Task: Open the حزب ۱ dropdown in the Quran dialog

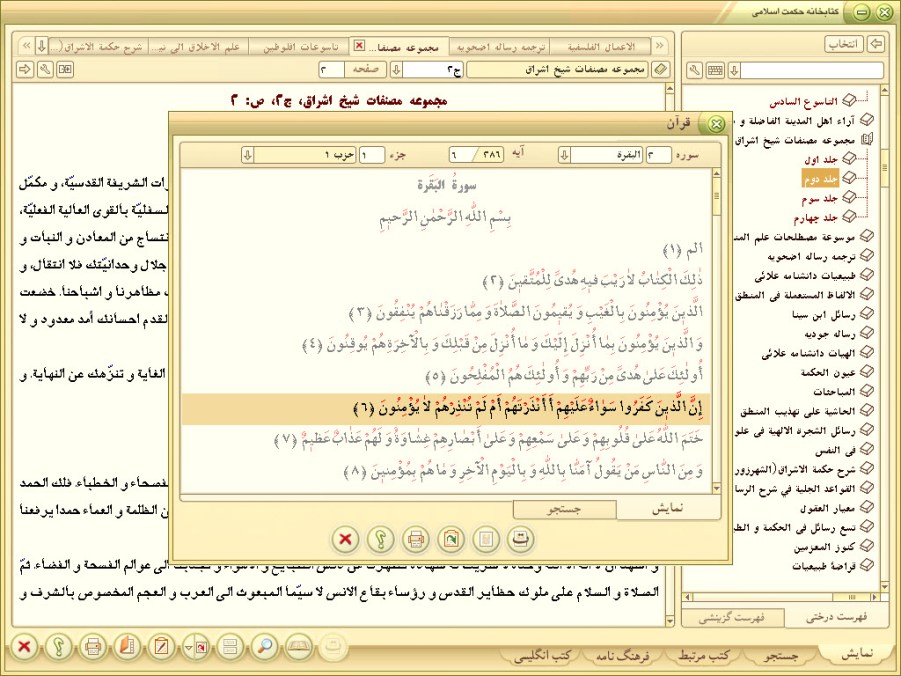Action: (248, 155)
